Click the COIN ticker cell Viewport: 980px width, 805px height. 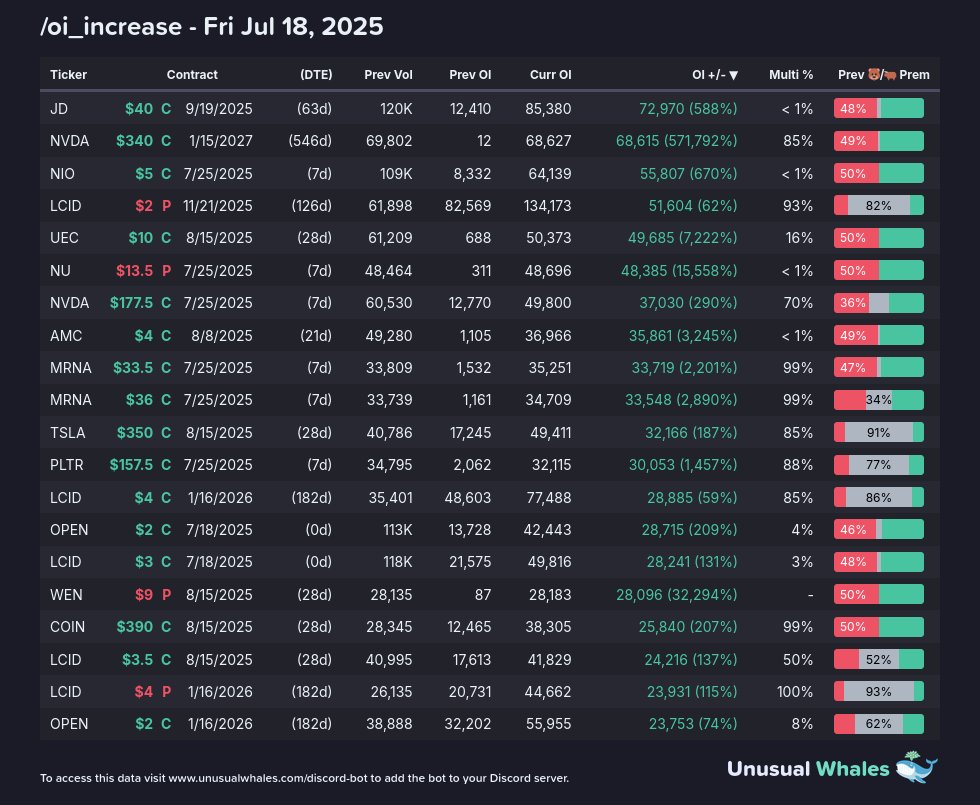pos(68,626)
